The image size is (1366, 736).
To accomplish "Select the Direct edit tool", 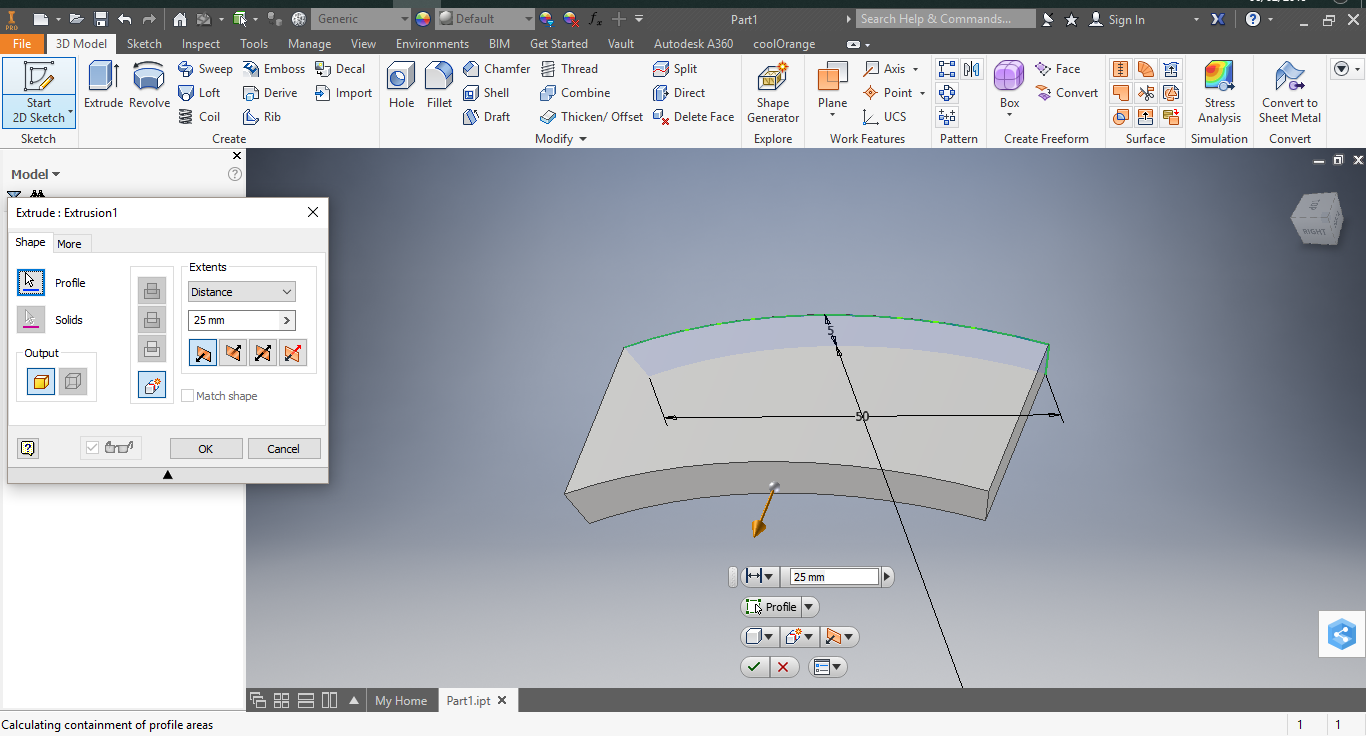I will pyautogui.click(x=679, y=93).
